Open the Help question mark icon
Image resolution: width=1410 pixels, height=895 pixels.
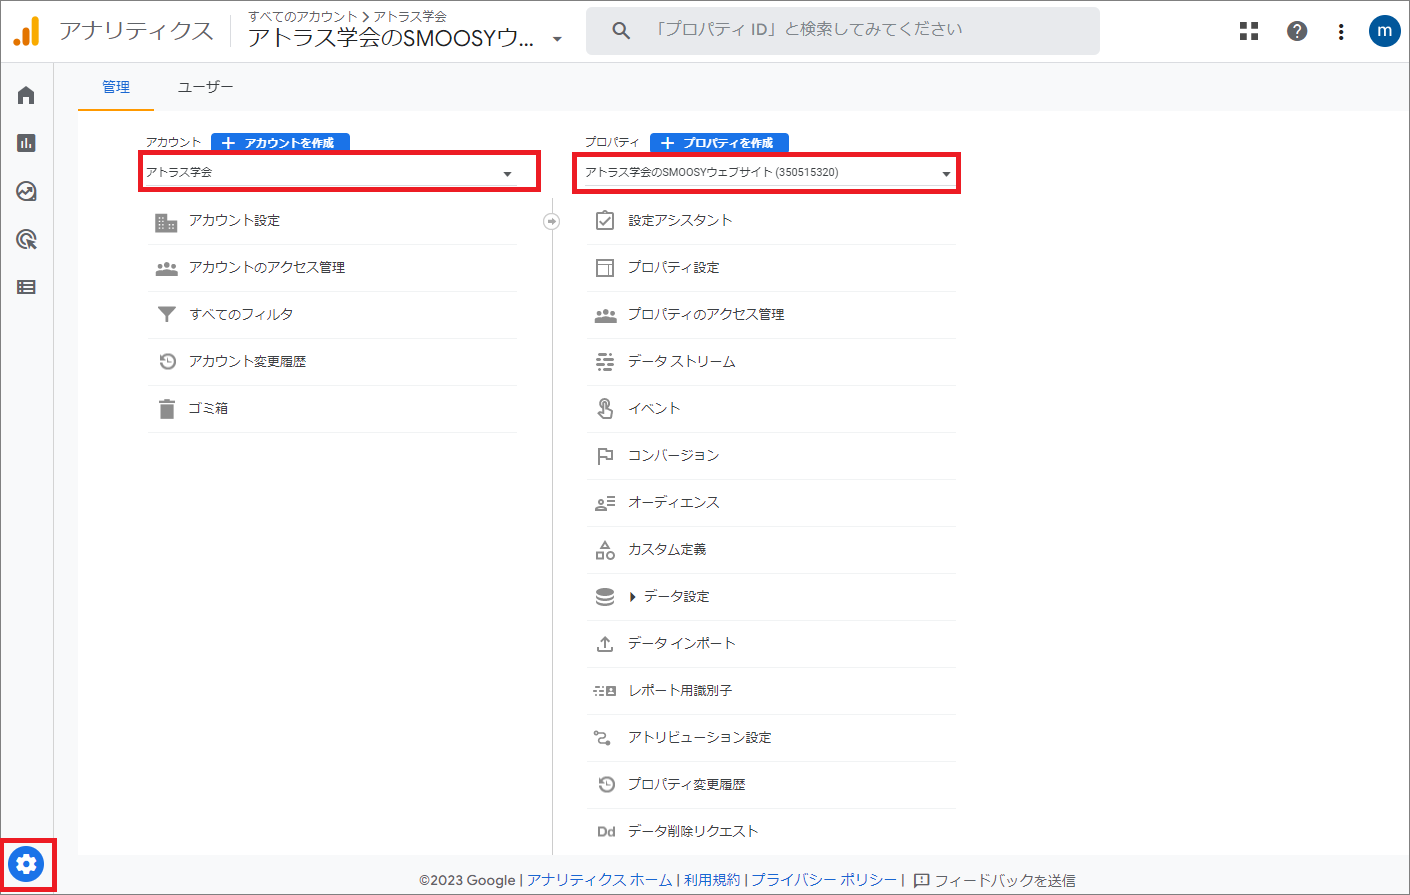click(x=1297, y=31)
